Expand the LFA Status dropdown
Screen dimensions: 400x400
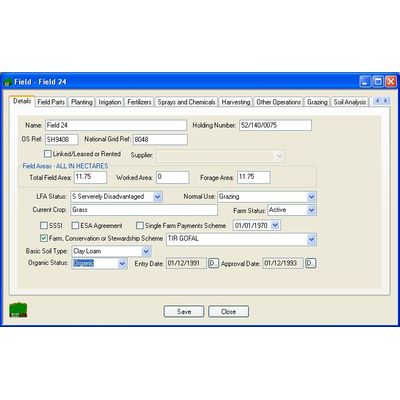click(158, 197)
